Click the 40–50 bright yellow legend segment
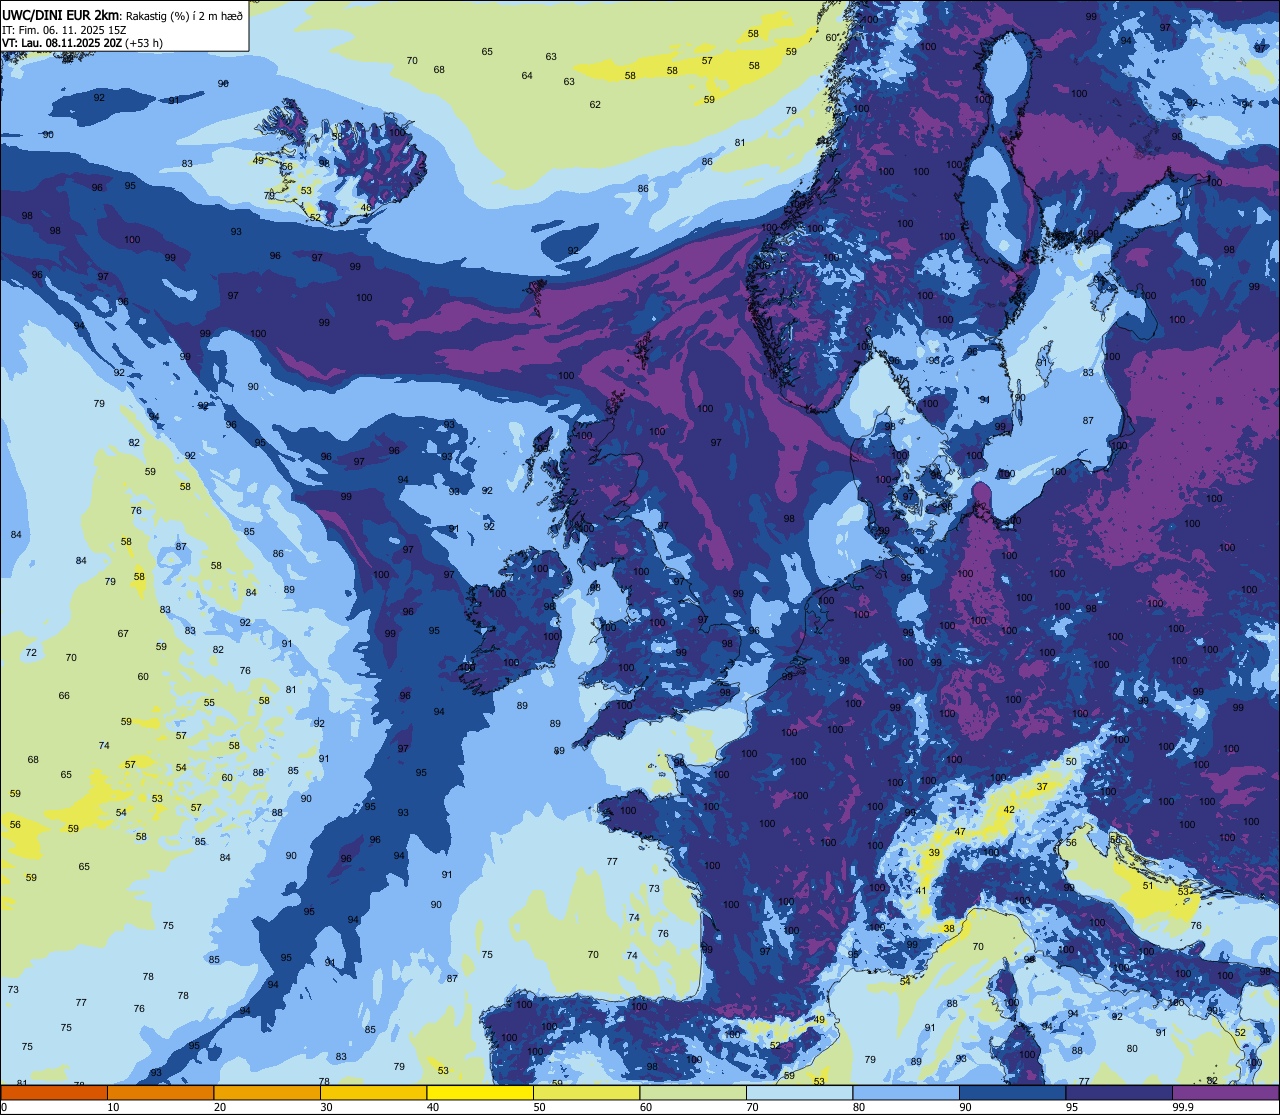 pyautogui.click(x=480, y=1092)
